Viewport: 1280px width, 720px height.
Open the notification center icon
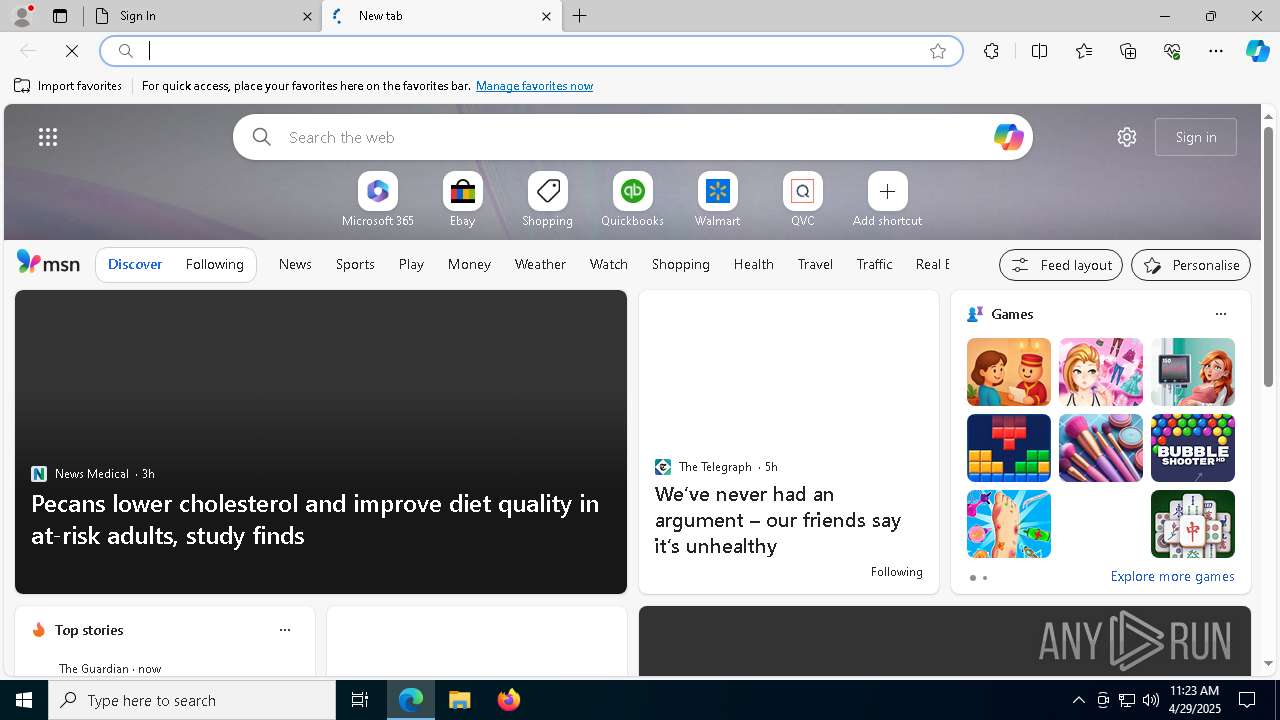click(x=1247, y=700)
